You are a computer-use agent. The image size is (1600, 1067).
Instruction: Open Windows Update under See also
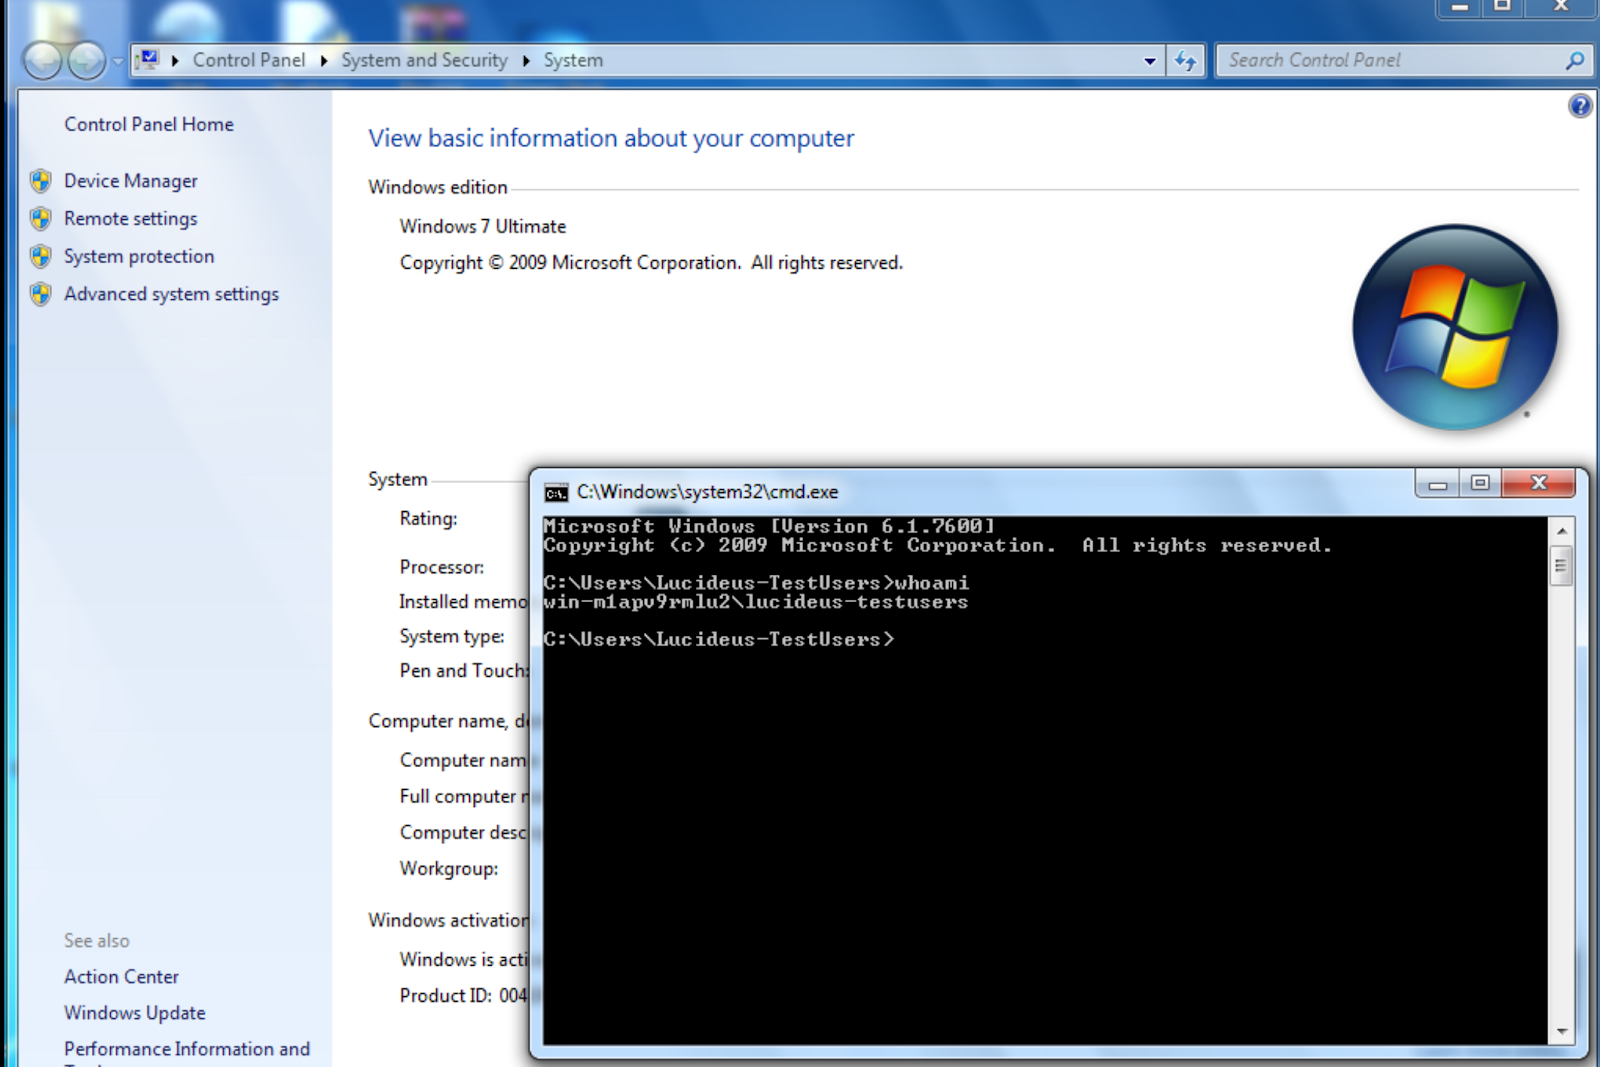[135, 1013]
